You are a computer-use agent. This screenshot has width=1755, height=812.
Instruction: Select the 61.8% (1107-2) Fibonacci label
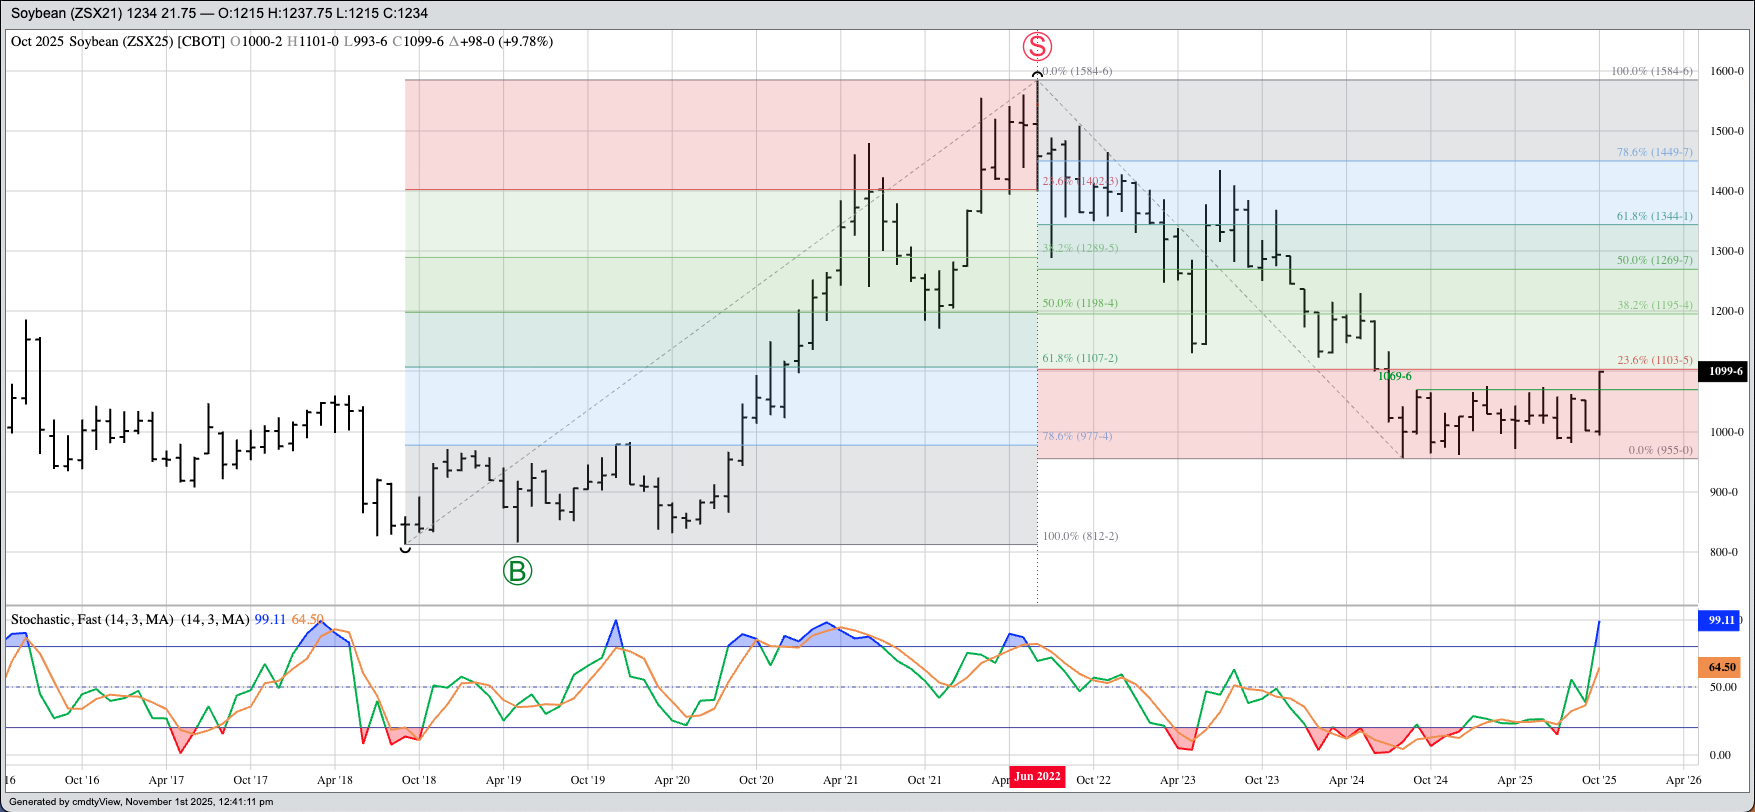click(1080, 358)
